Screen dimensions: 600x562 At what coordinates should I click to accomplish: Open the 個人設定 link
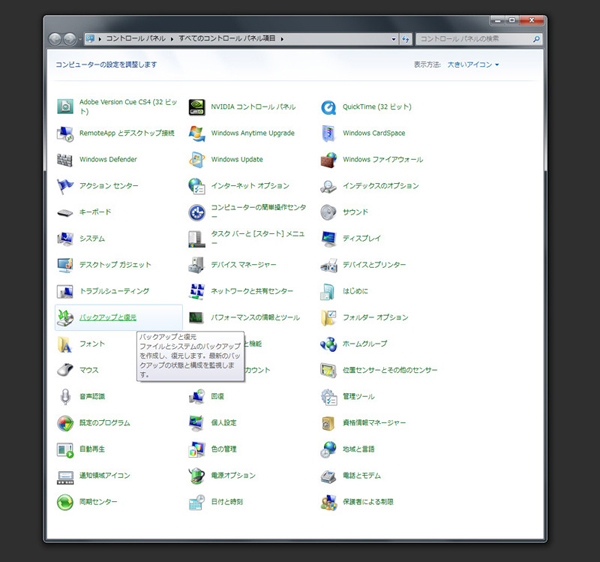point(223,423)
